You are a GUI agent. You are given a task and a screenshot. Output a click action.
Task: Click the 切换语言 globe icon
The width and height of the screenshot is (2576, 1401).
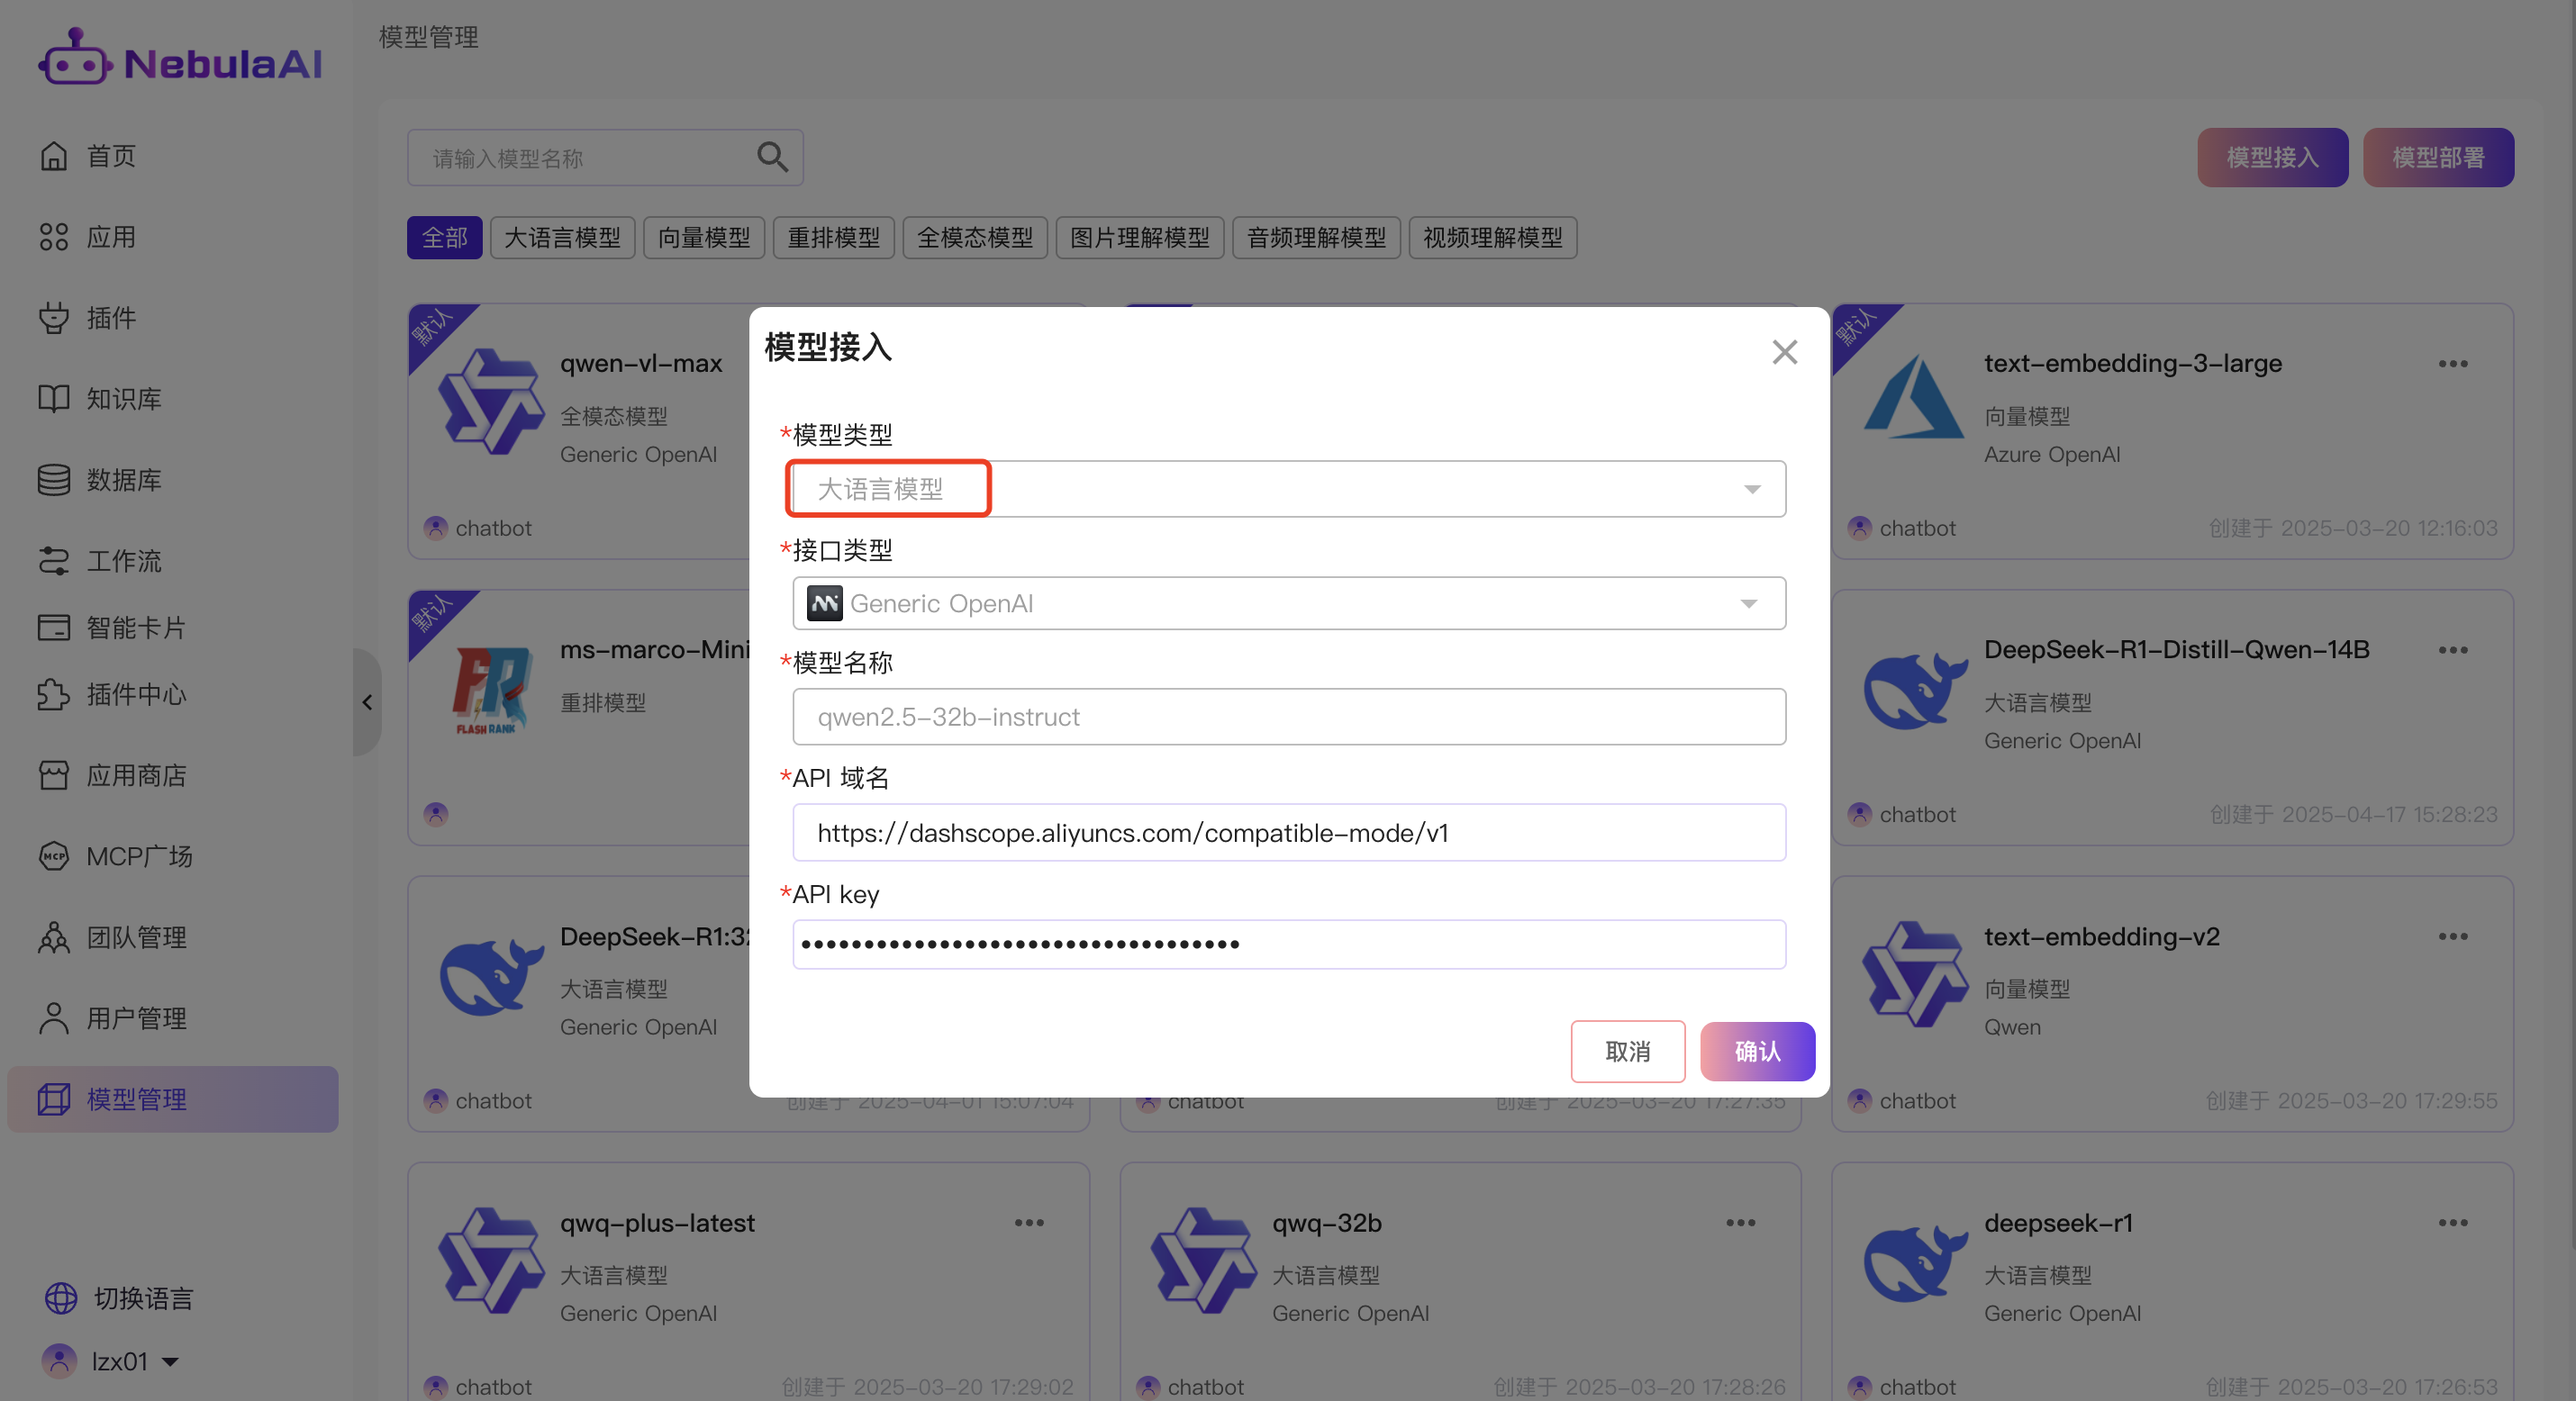coord(61,1298)
